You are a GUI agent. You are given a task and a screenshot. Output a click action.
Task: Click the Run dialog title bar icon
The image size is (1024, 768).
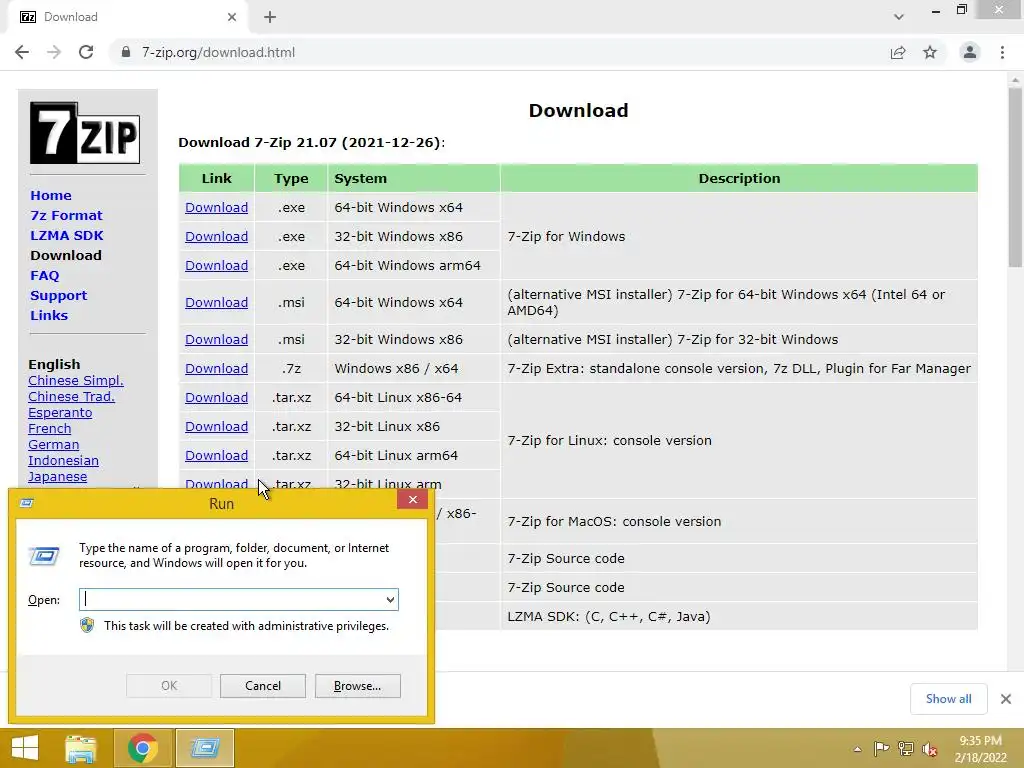(27, 503)
